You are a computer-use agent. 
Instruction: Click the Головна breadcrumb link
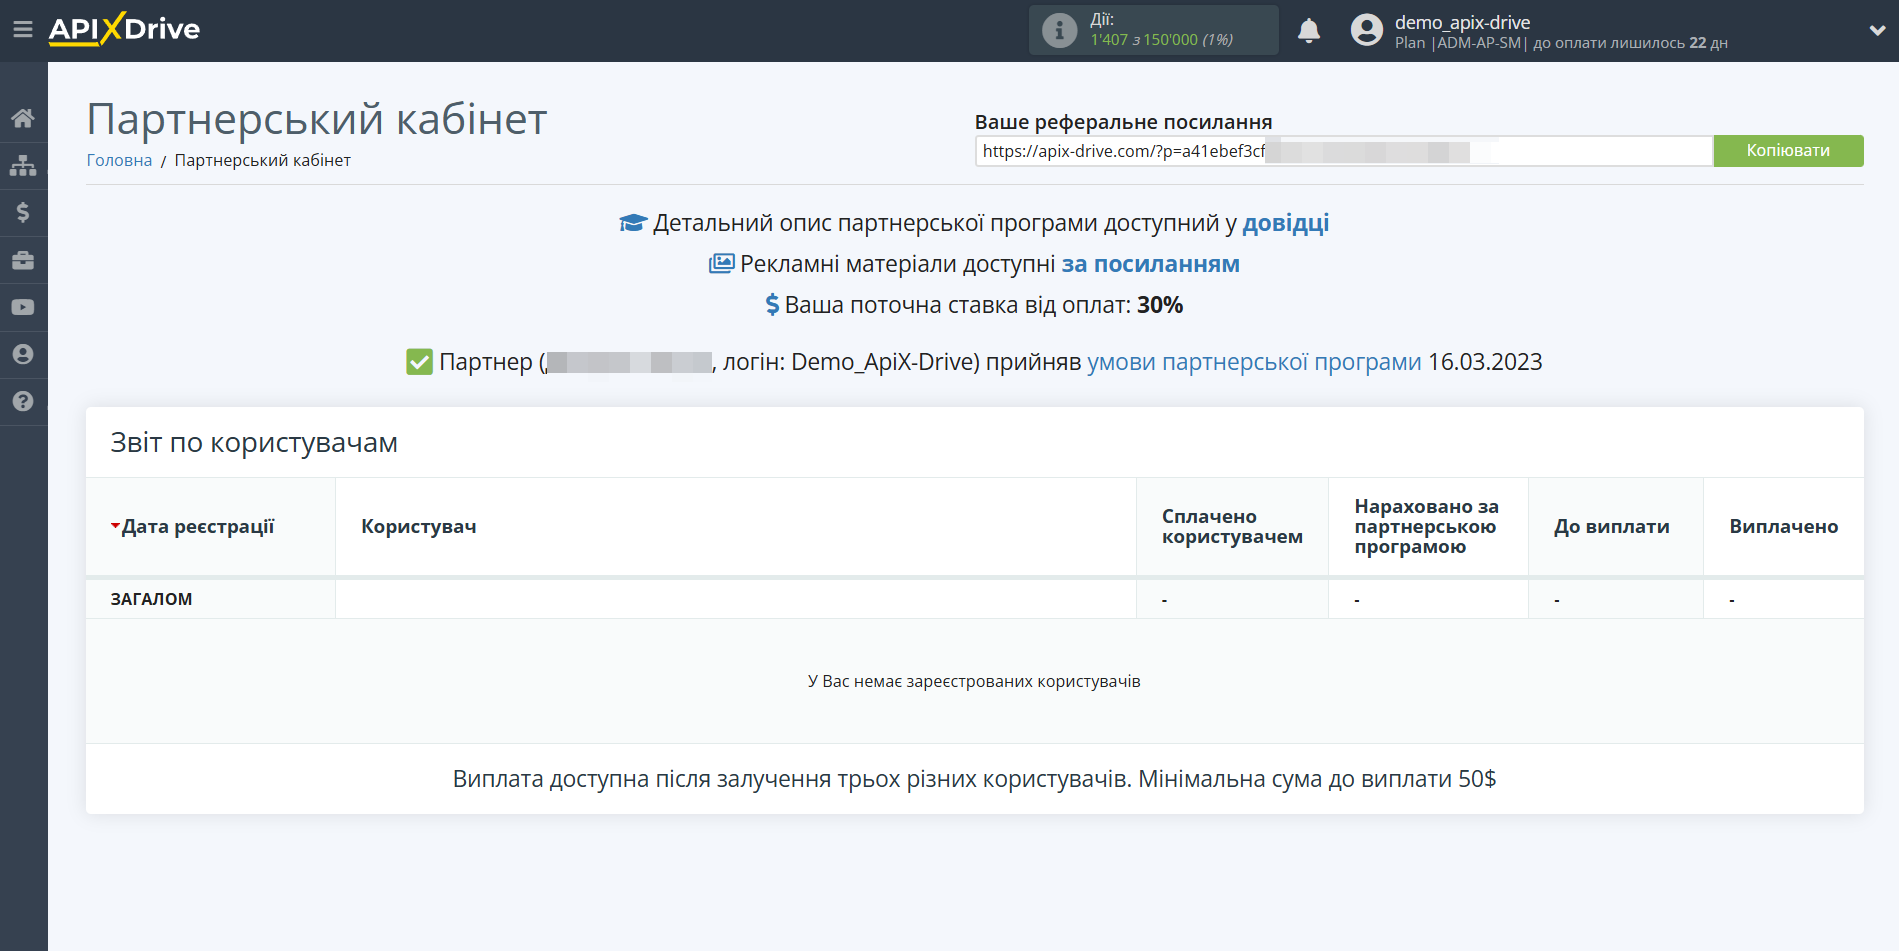(x=119, y=160)
